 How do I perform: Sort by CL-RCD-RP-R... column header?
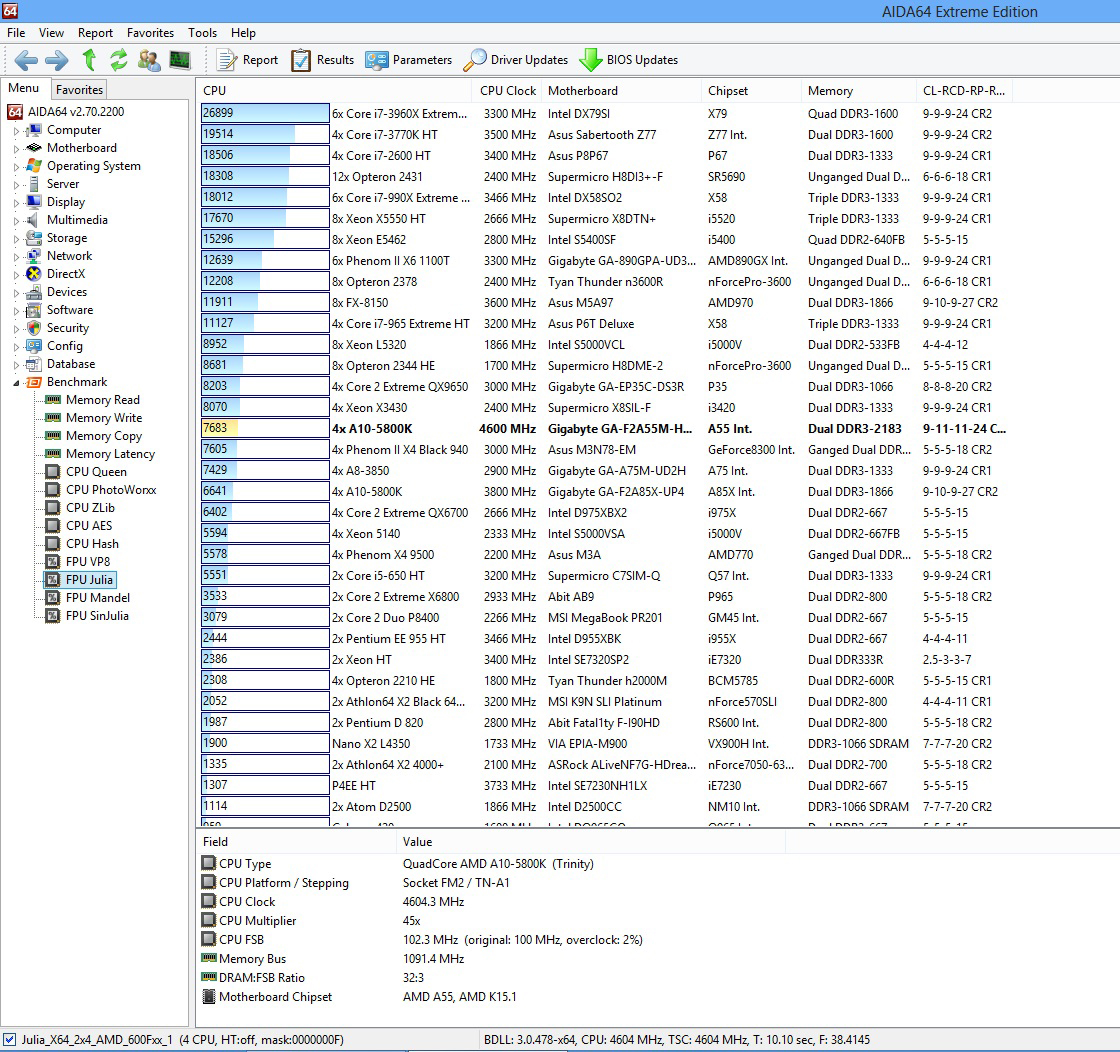click(x=964, y=91)
